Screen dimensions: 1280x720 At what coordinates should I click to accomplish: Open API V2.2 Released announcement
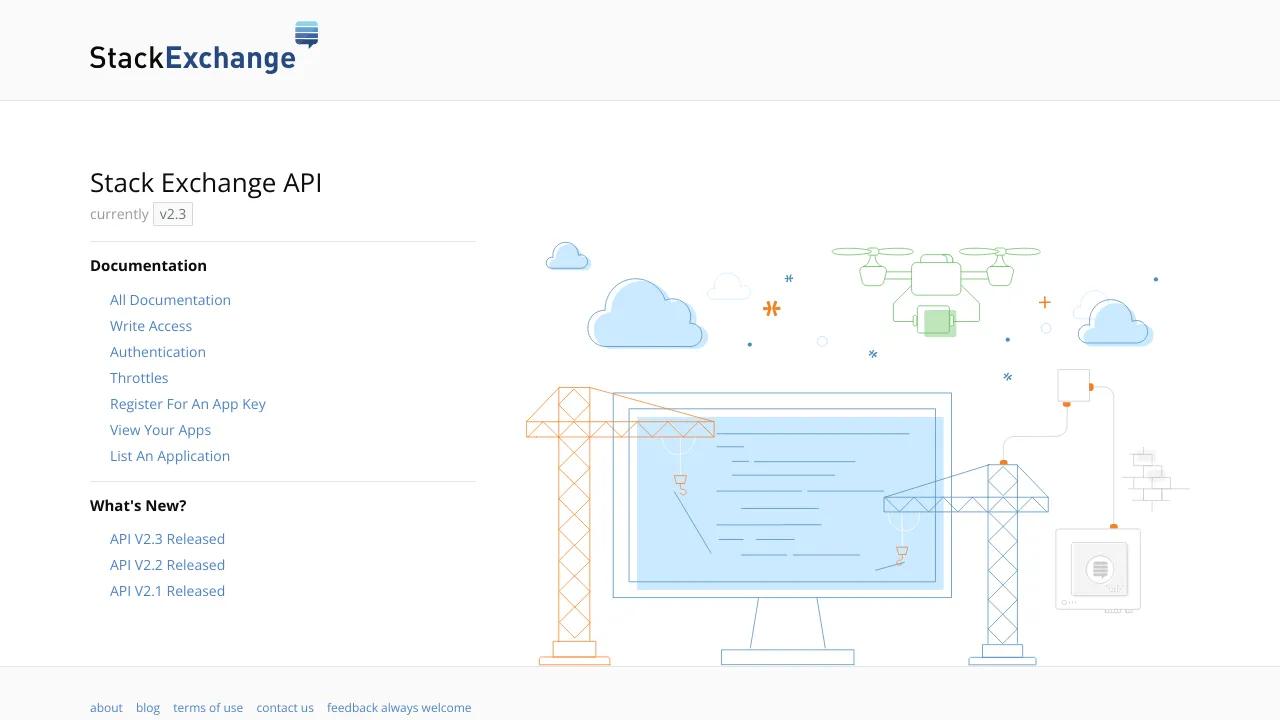pyautogui.click(x=167, y=565)
